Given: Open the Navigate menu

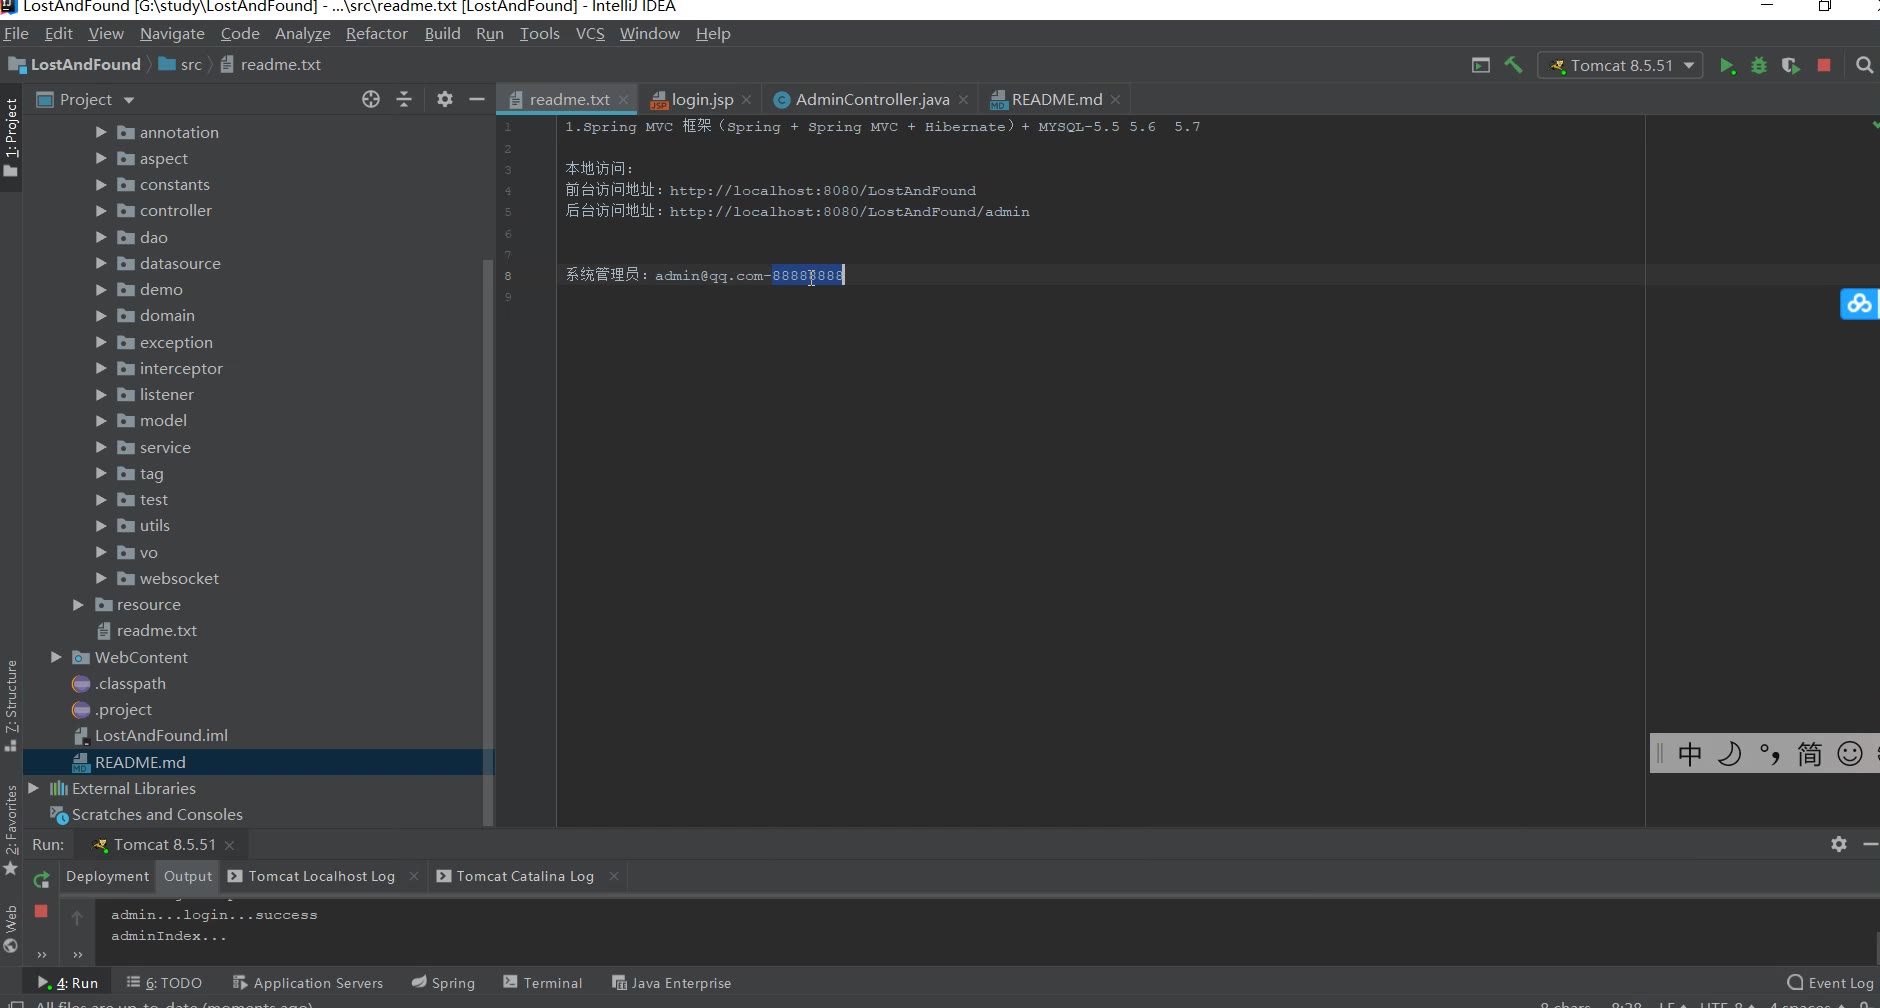Looking at the screenshot, I should 172,33.
